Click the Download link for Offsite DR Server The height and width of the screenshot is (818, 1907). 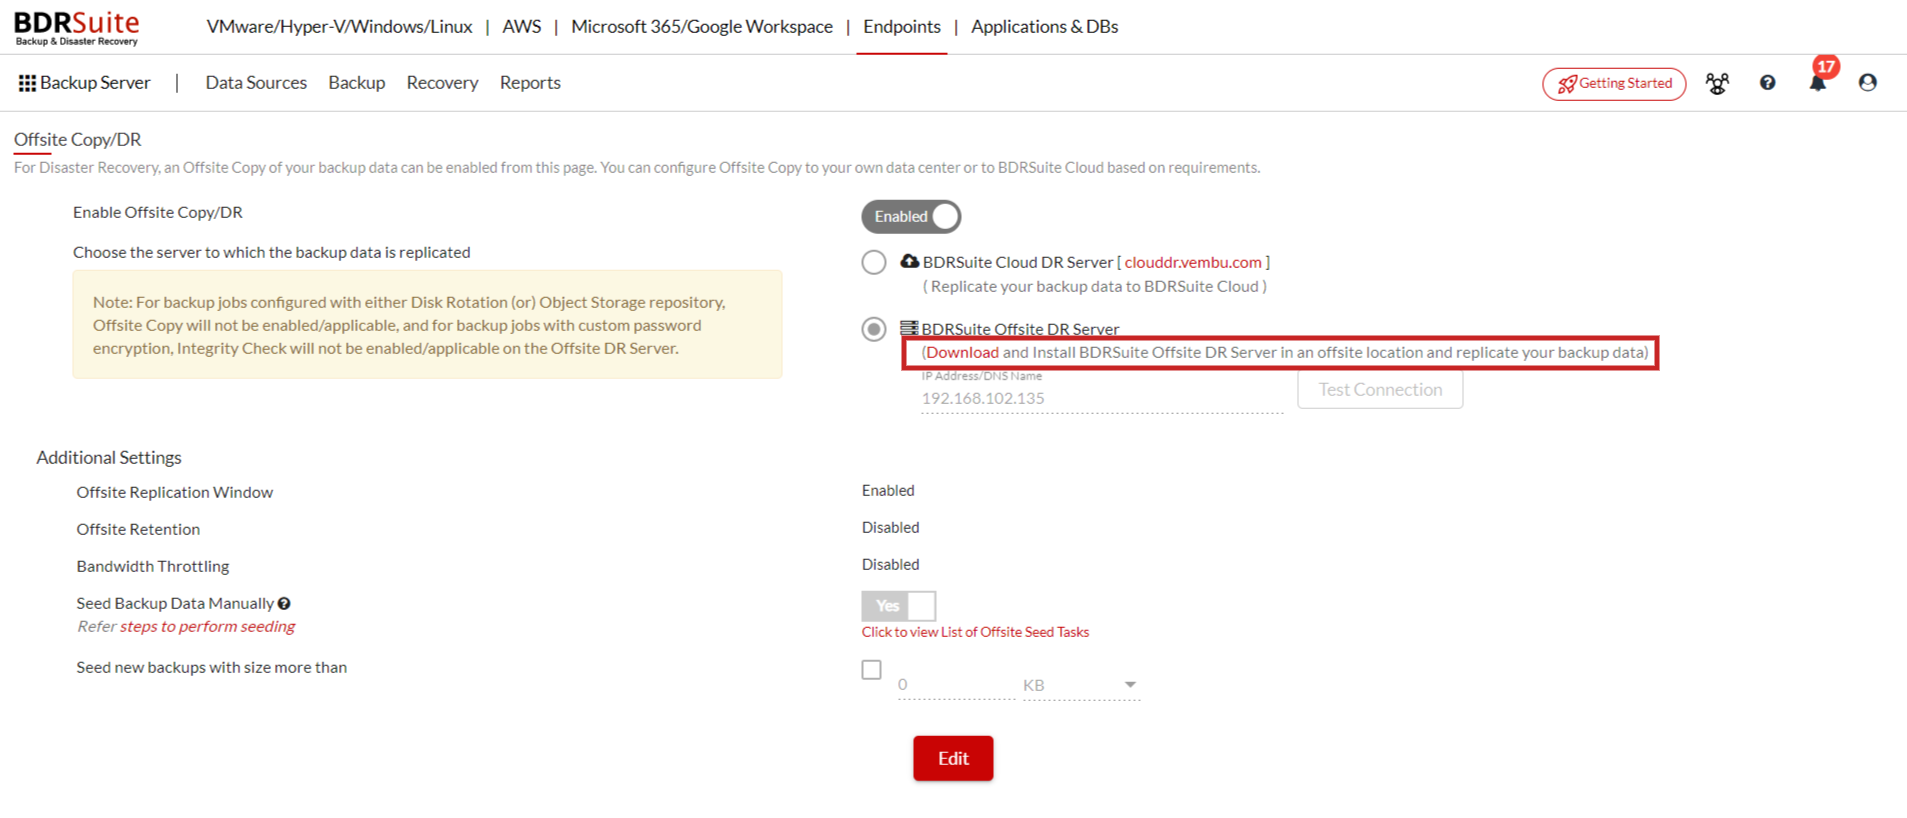pos(962,352)
